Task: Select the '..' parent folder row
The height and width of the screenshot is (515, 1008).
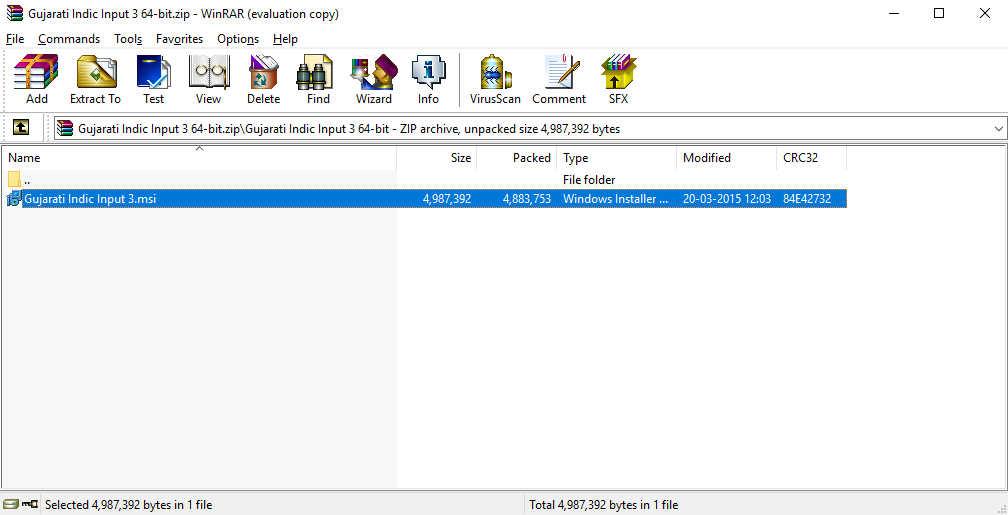Action: pyautogui.click(x=424, y=179)
